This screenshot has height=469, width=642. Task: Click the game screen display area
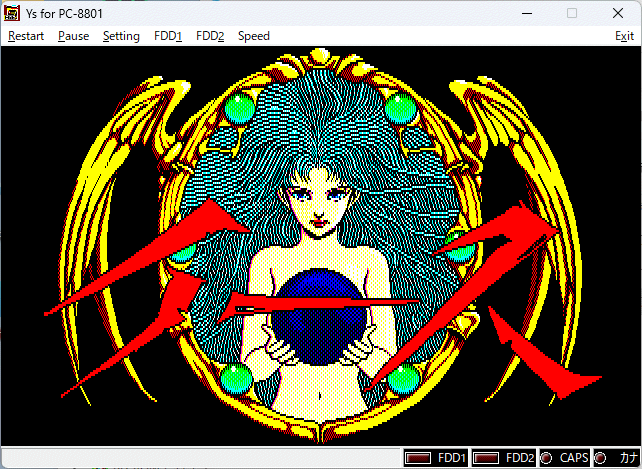321,246
